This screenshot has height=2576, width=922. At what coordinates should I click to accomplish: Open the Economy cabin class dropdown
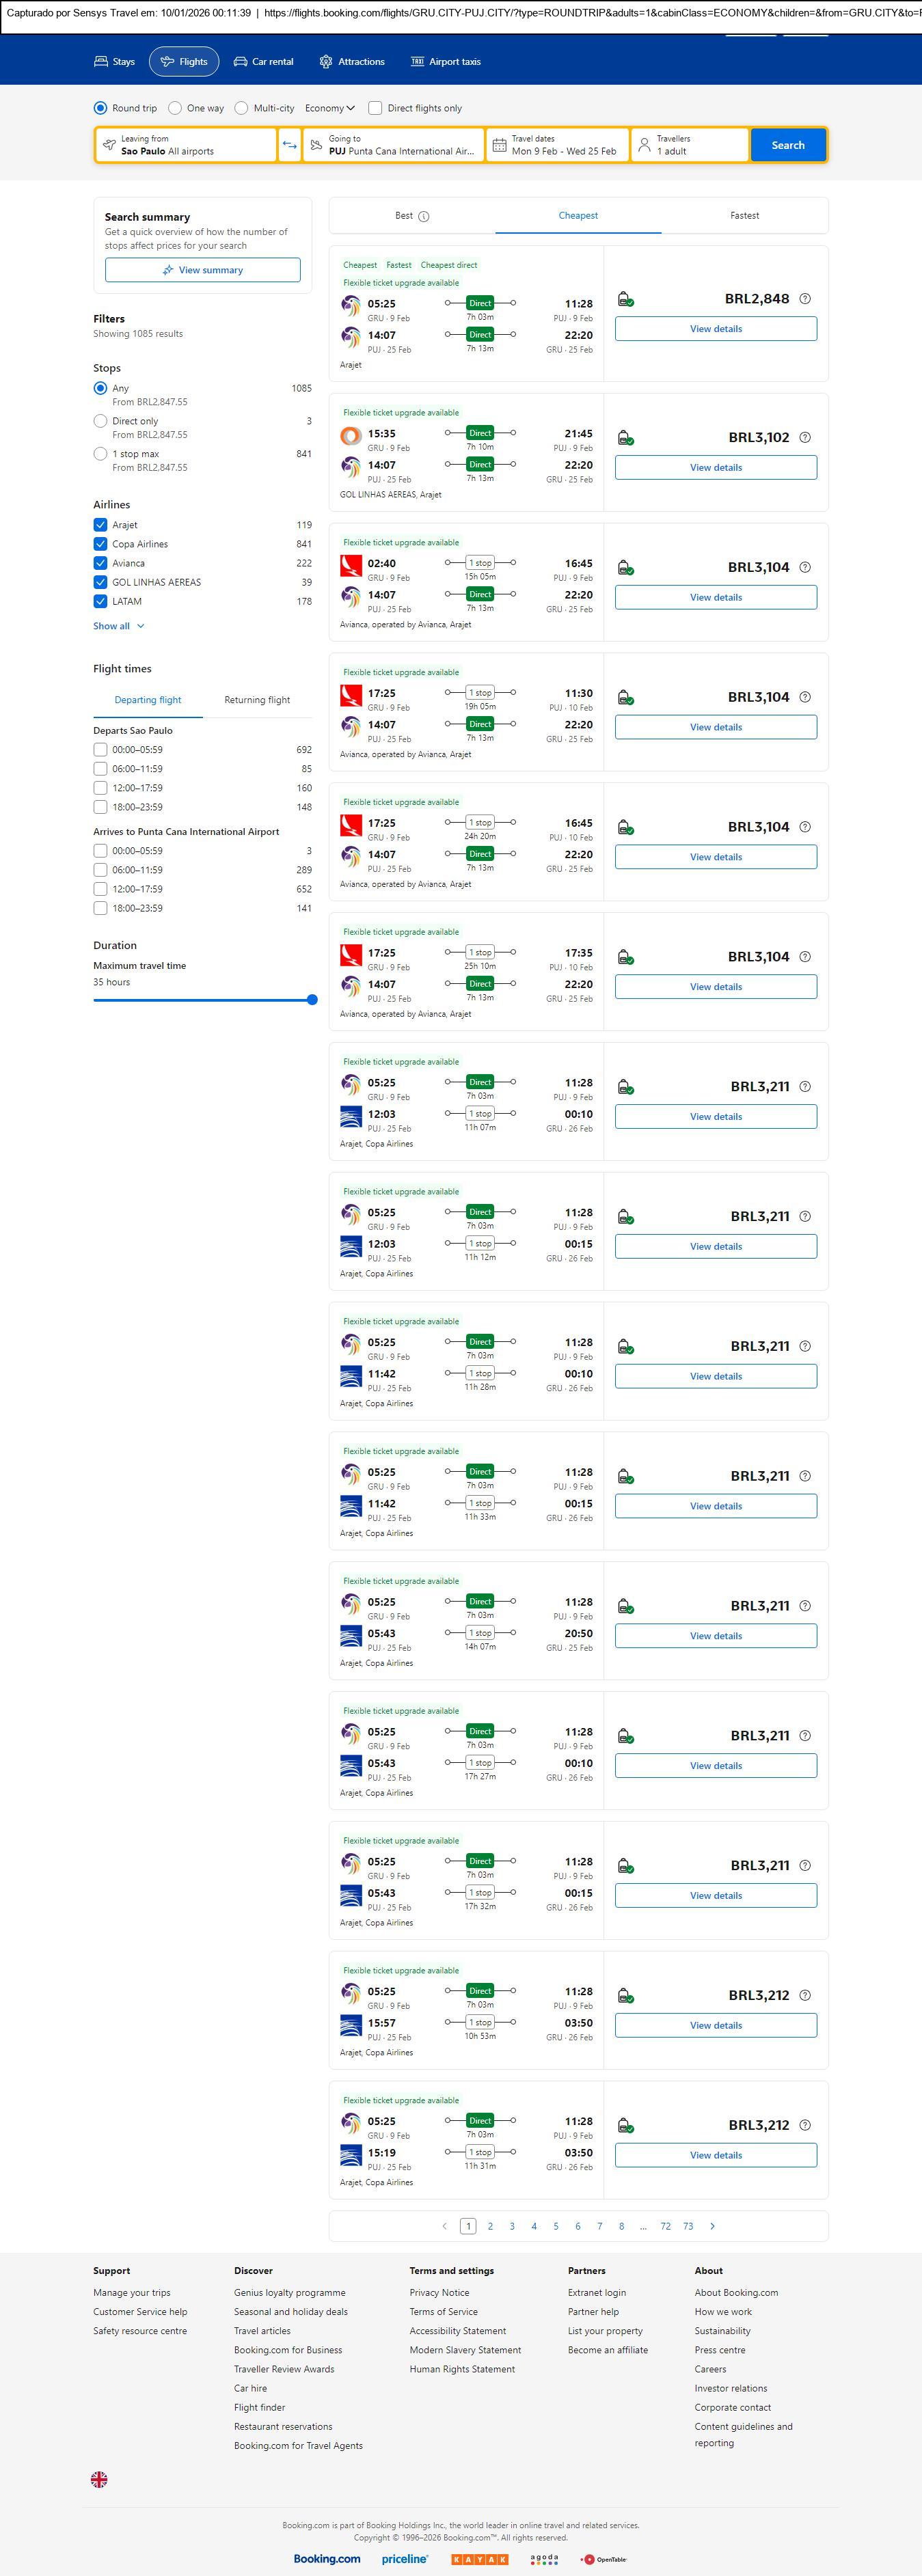tap(329, 108)
